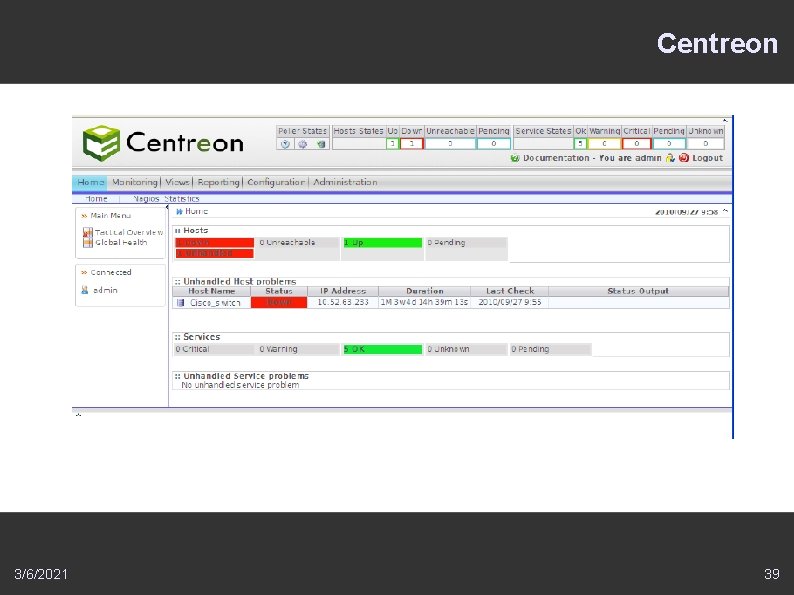
Task: Open the Home tab
Action: 90,182
